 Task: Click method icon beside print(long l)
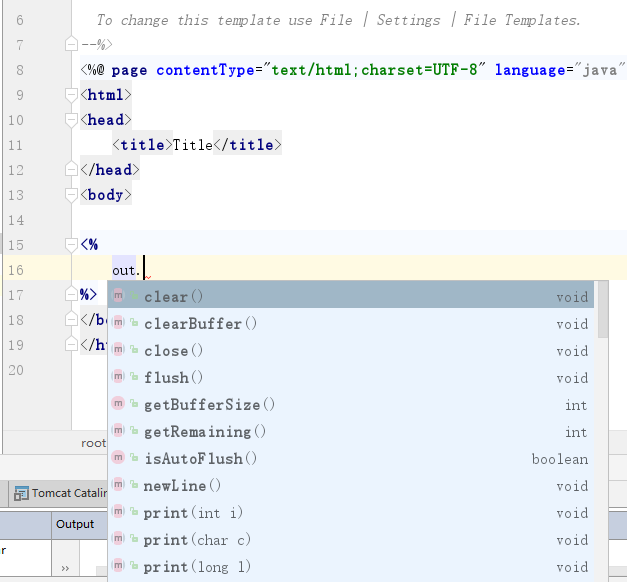[x=118, y=565]
